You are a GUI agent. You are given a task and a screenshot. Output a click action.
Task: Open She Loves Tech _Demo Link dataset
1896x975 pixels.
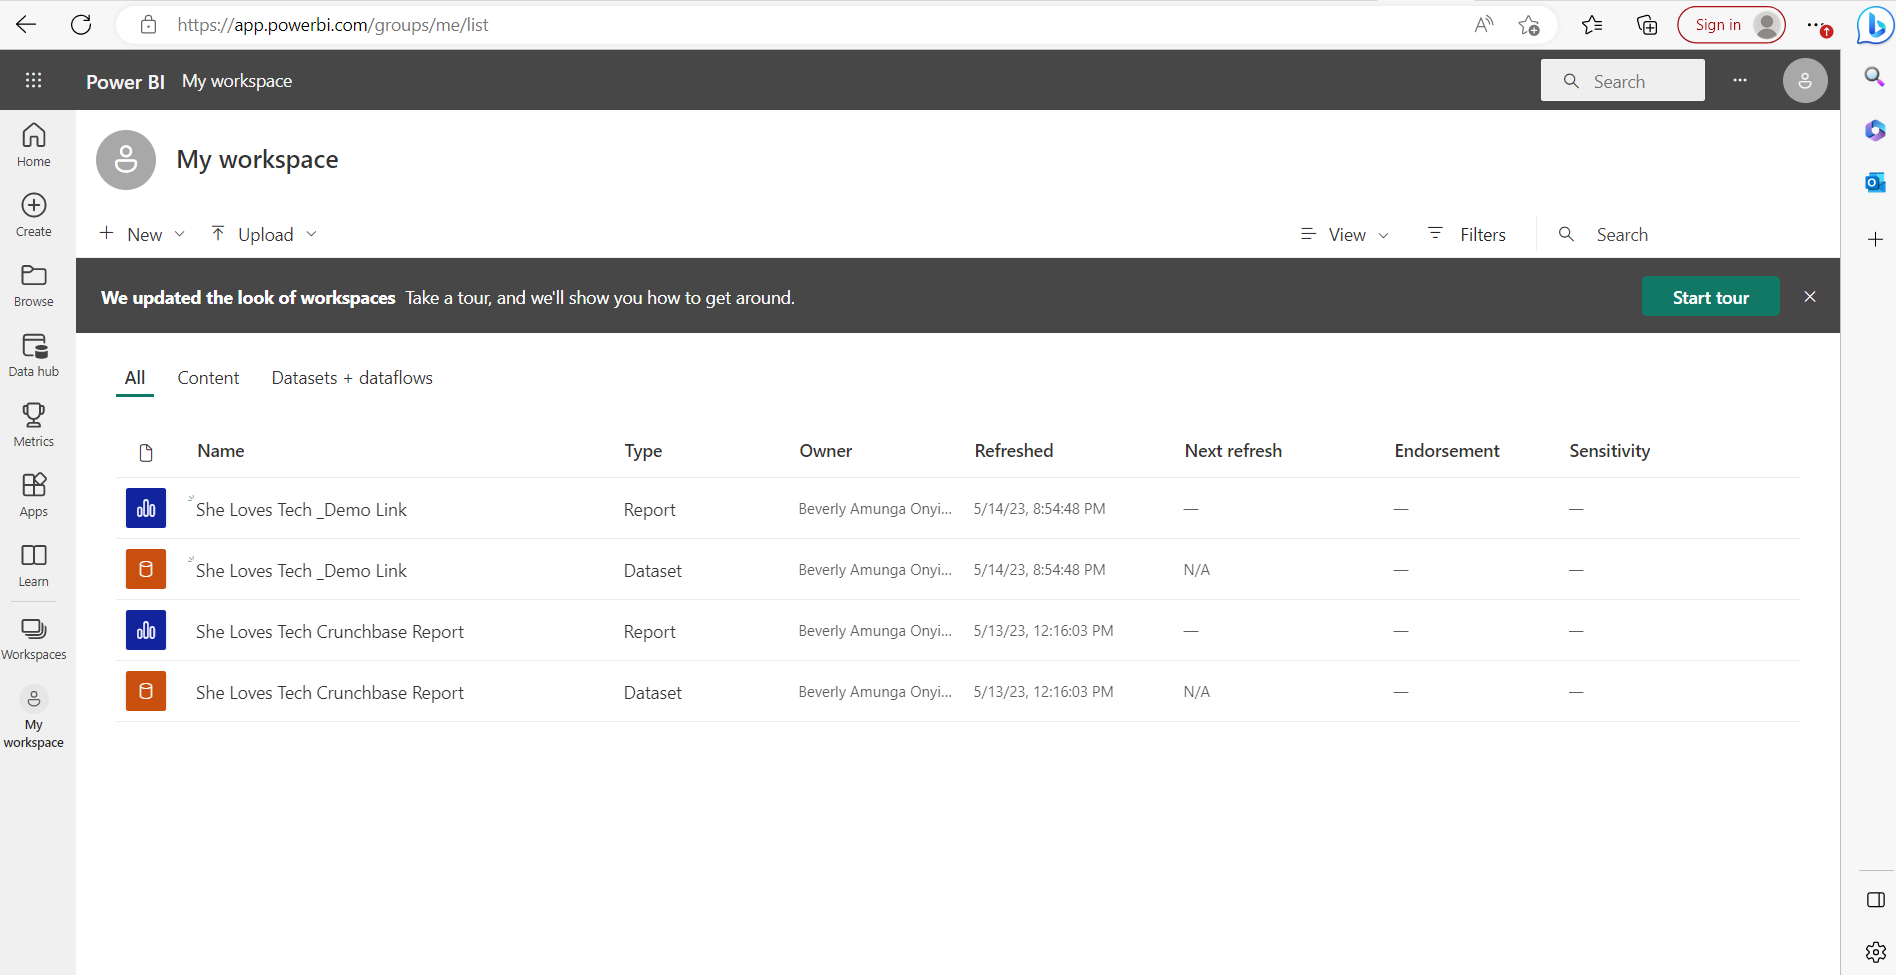pos(301,571)
